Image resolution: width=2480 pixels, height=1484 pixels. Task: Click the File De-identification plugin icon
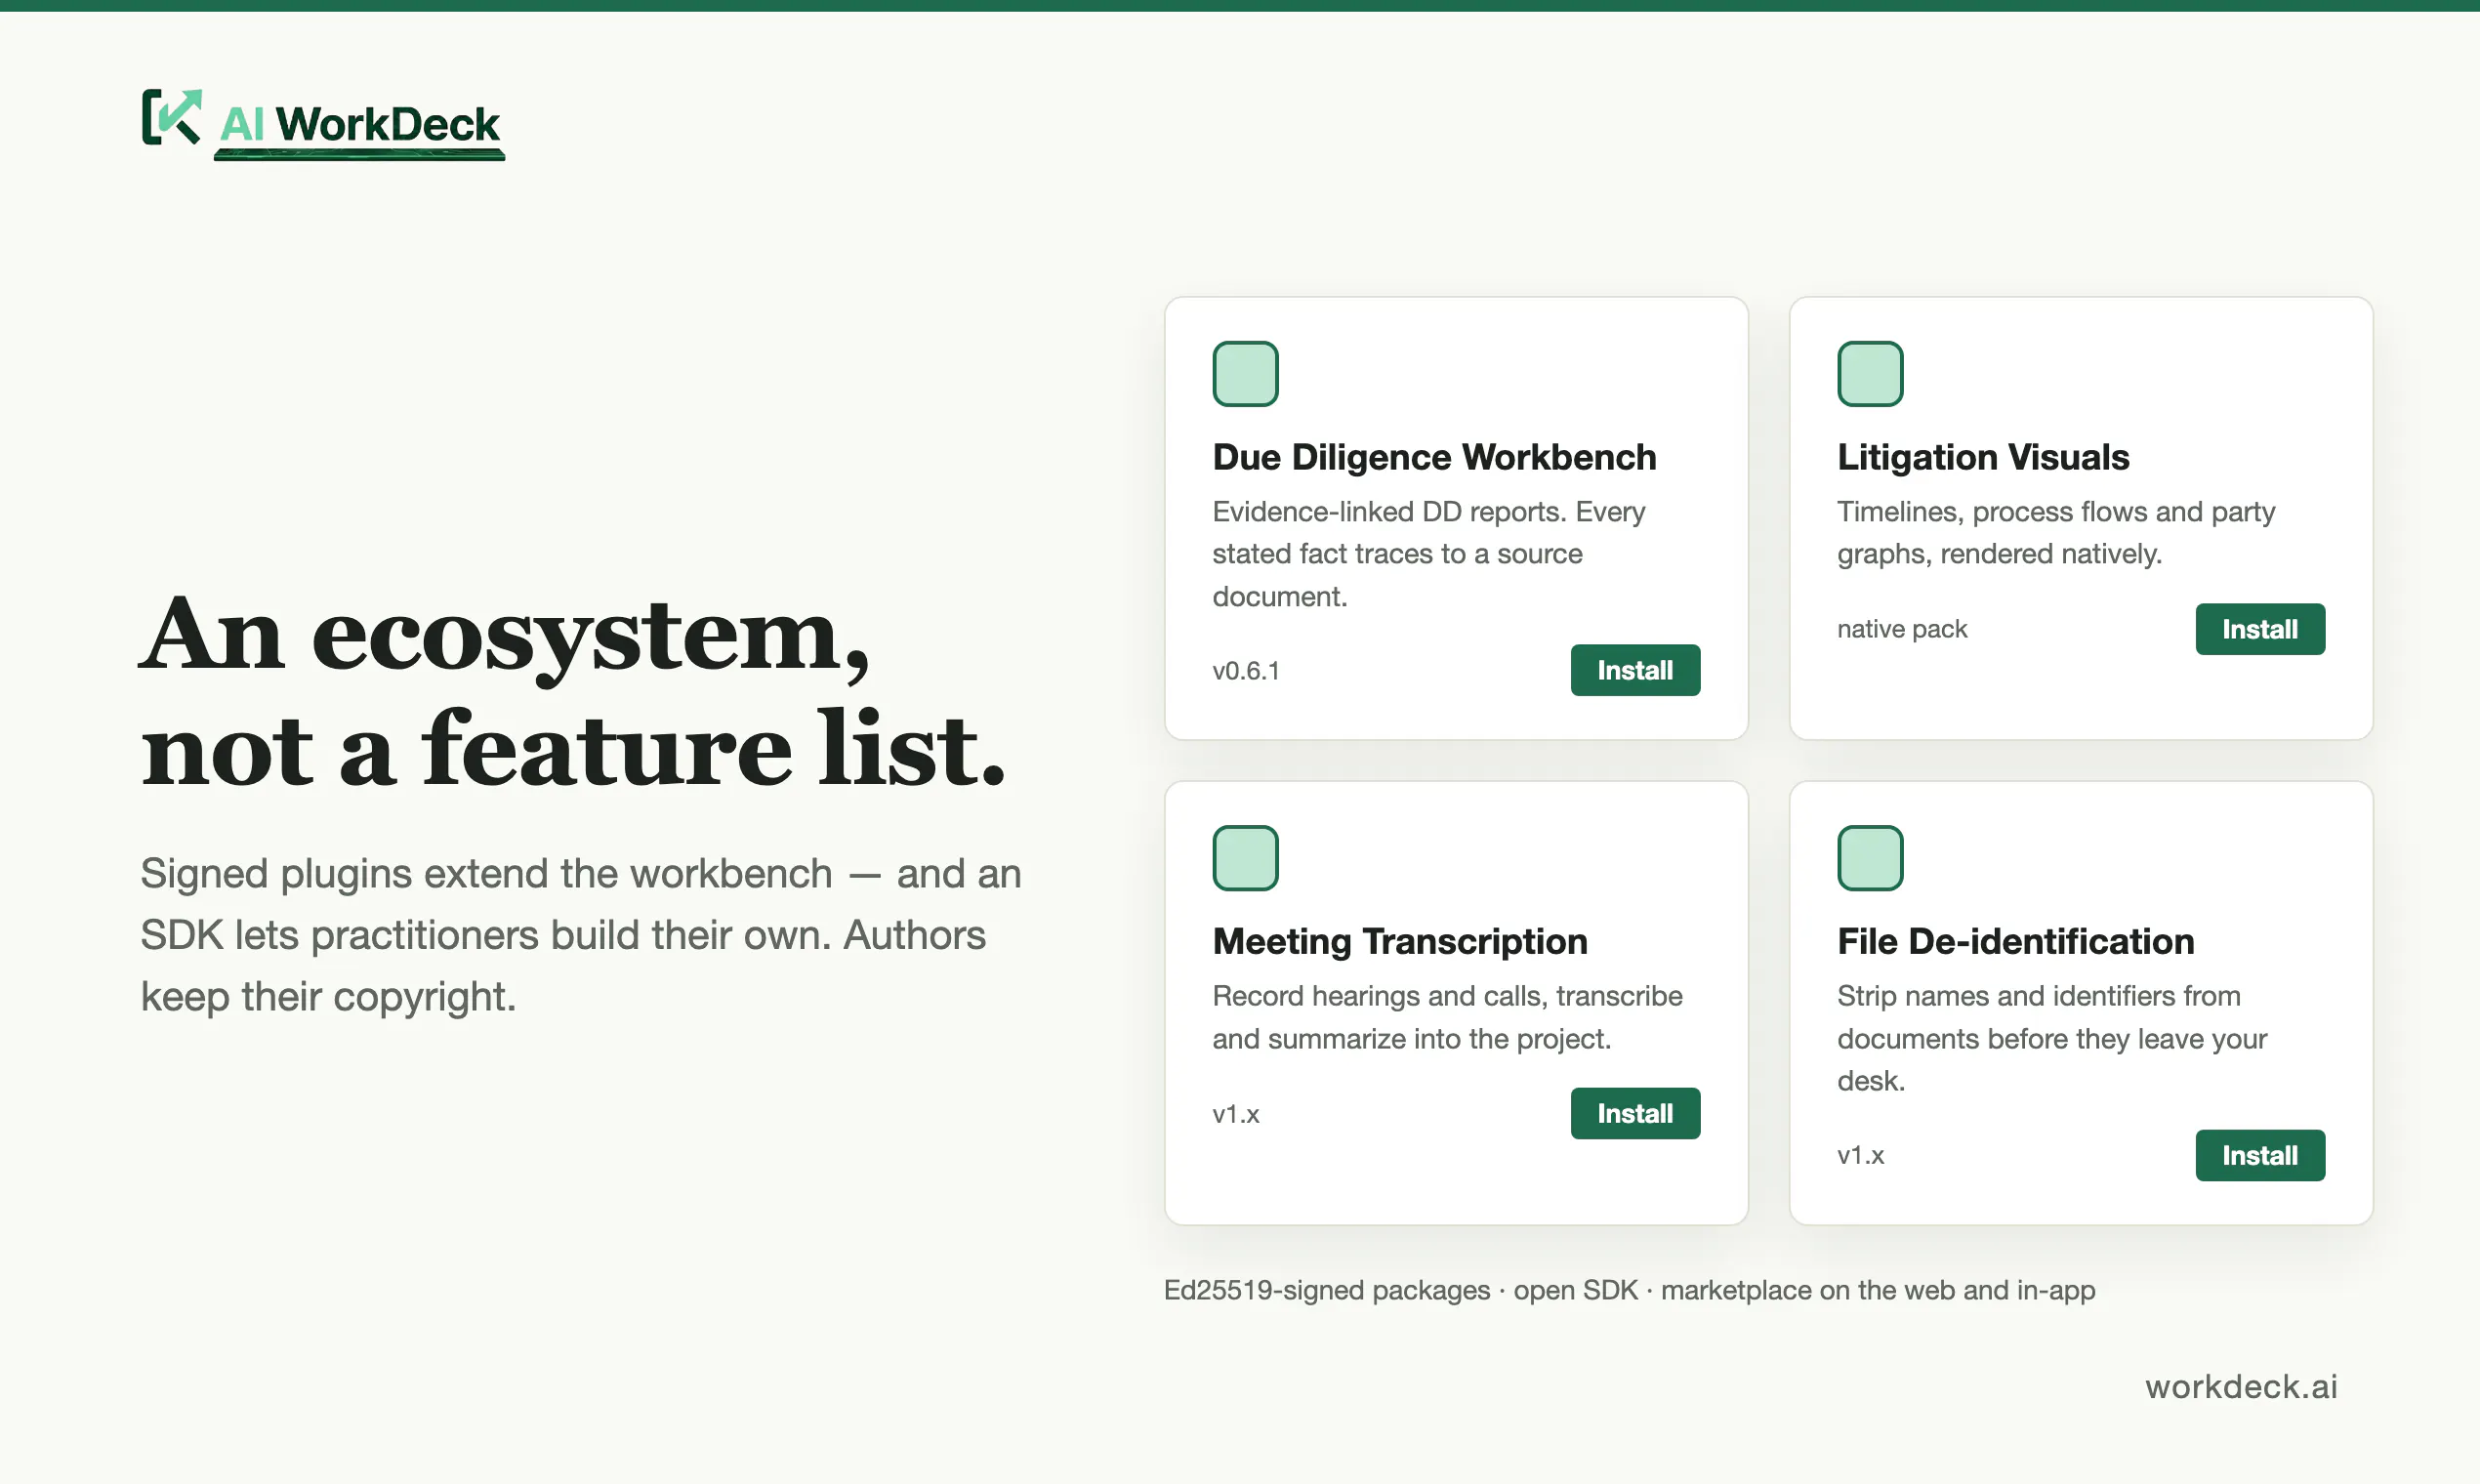(x=1870, y=858)
